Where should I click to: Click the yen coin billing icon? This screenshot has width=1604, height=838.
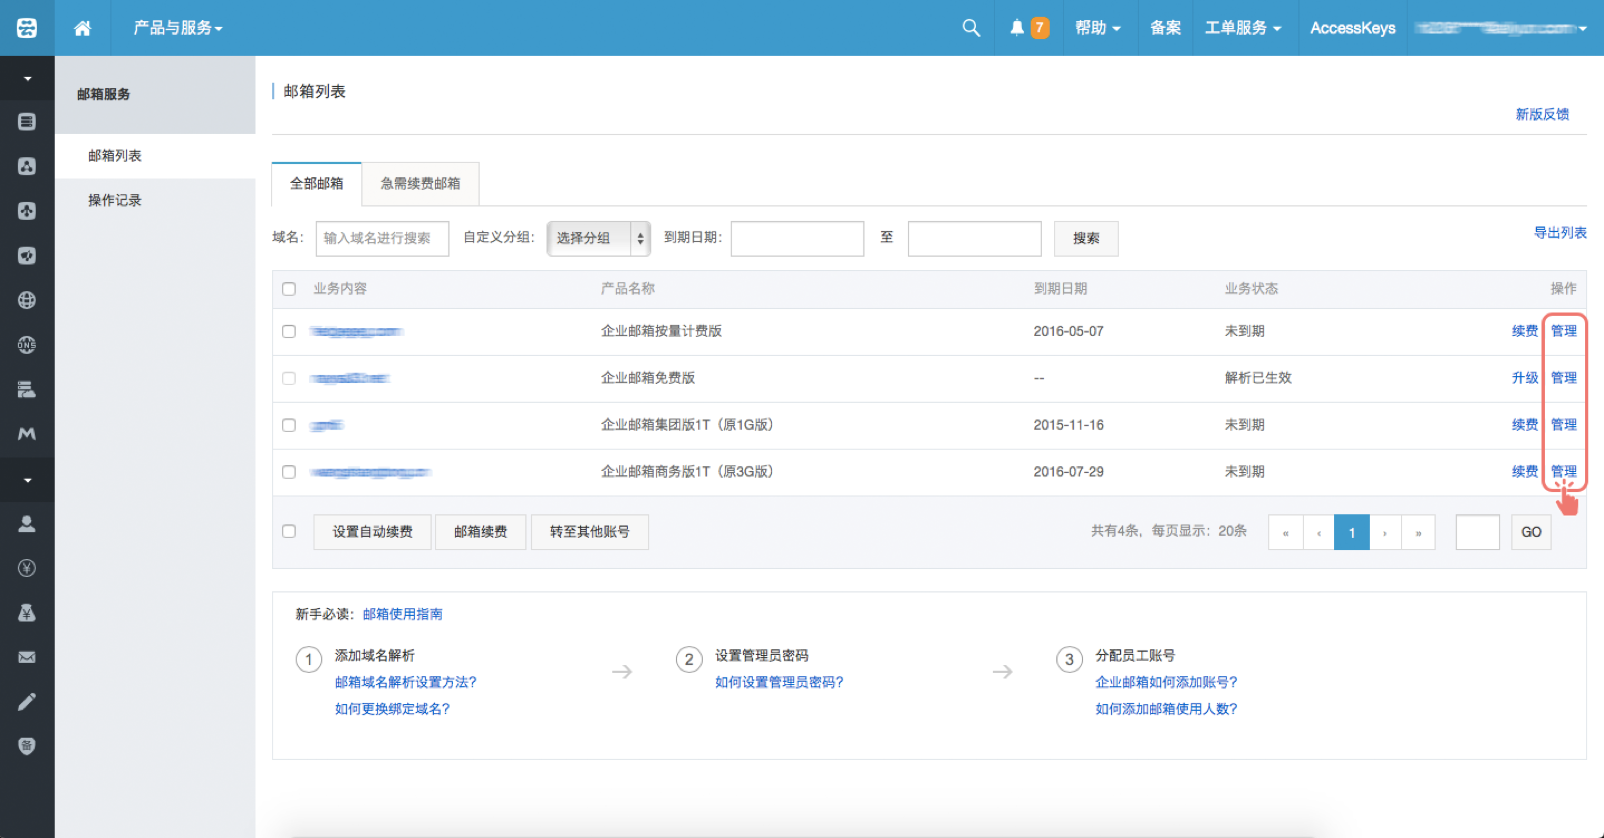(27, 568)
